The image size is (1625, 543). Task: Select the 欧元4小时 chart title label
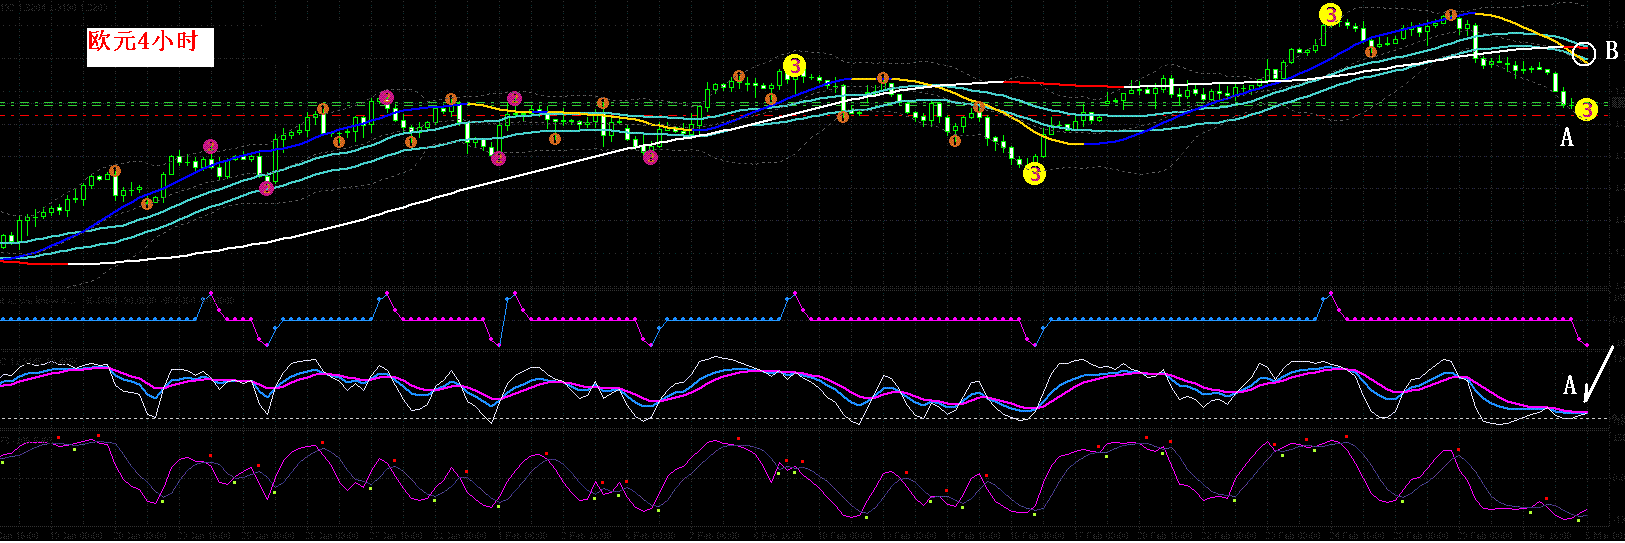tap(150, 46)
